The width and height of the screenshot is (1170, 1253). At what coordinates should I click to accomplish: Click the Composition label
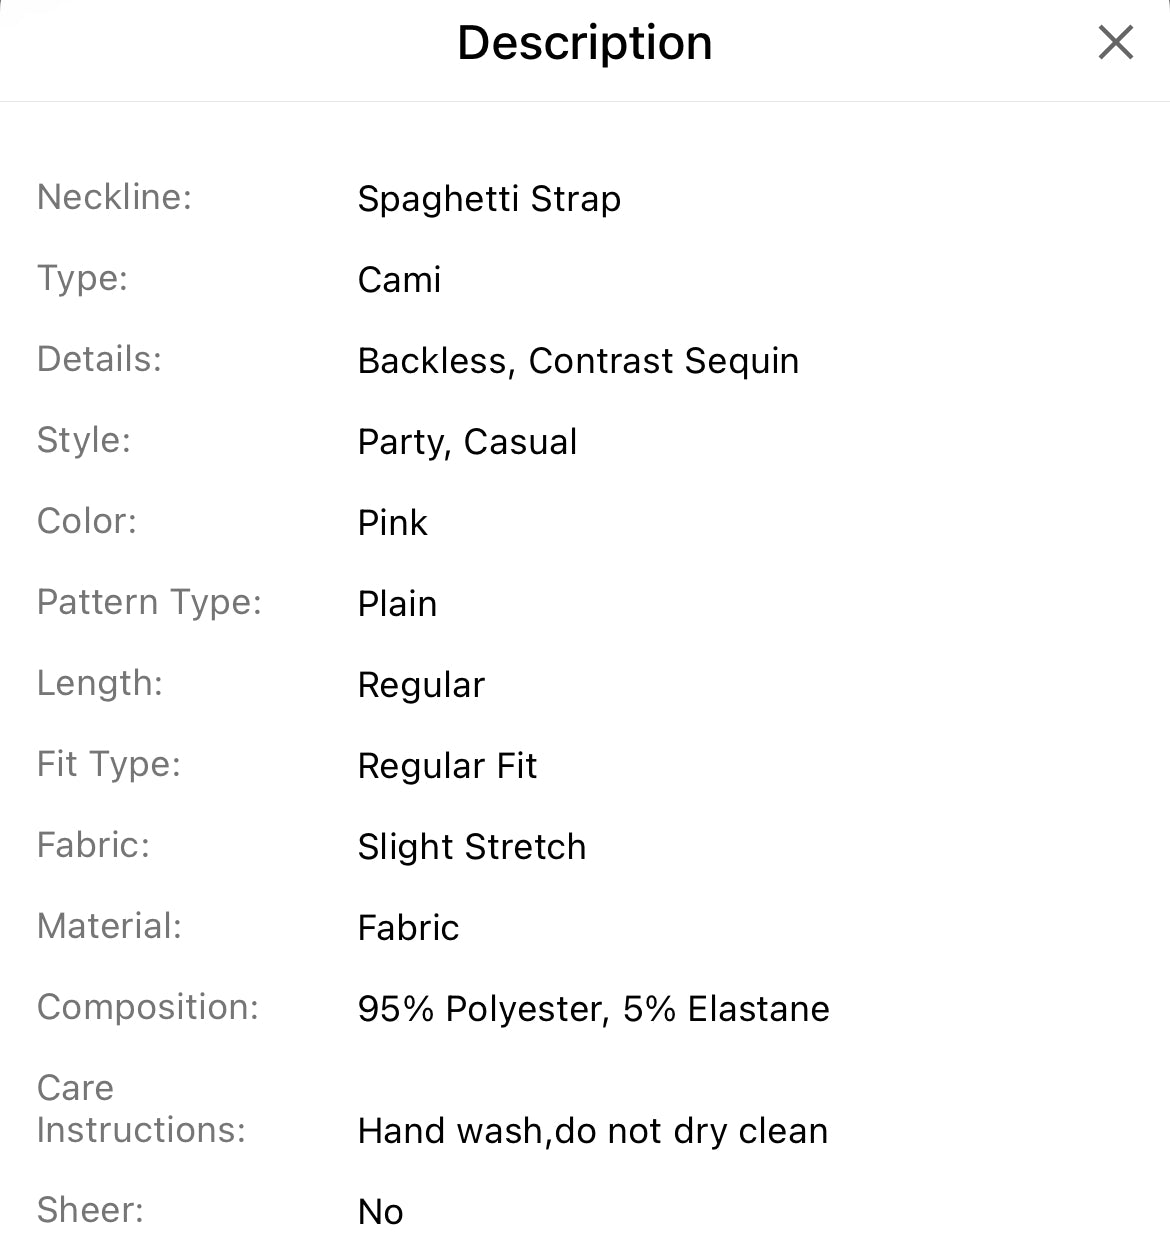point(147,1007)
